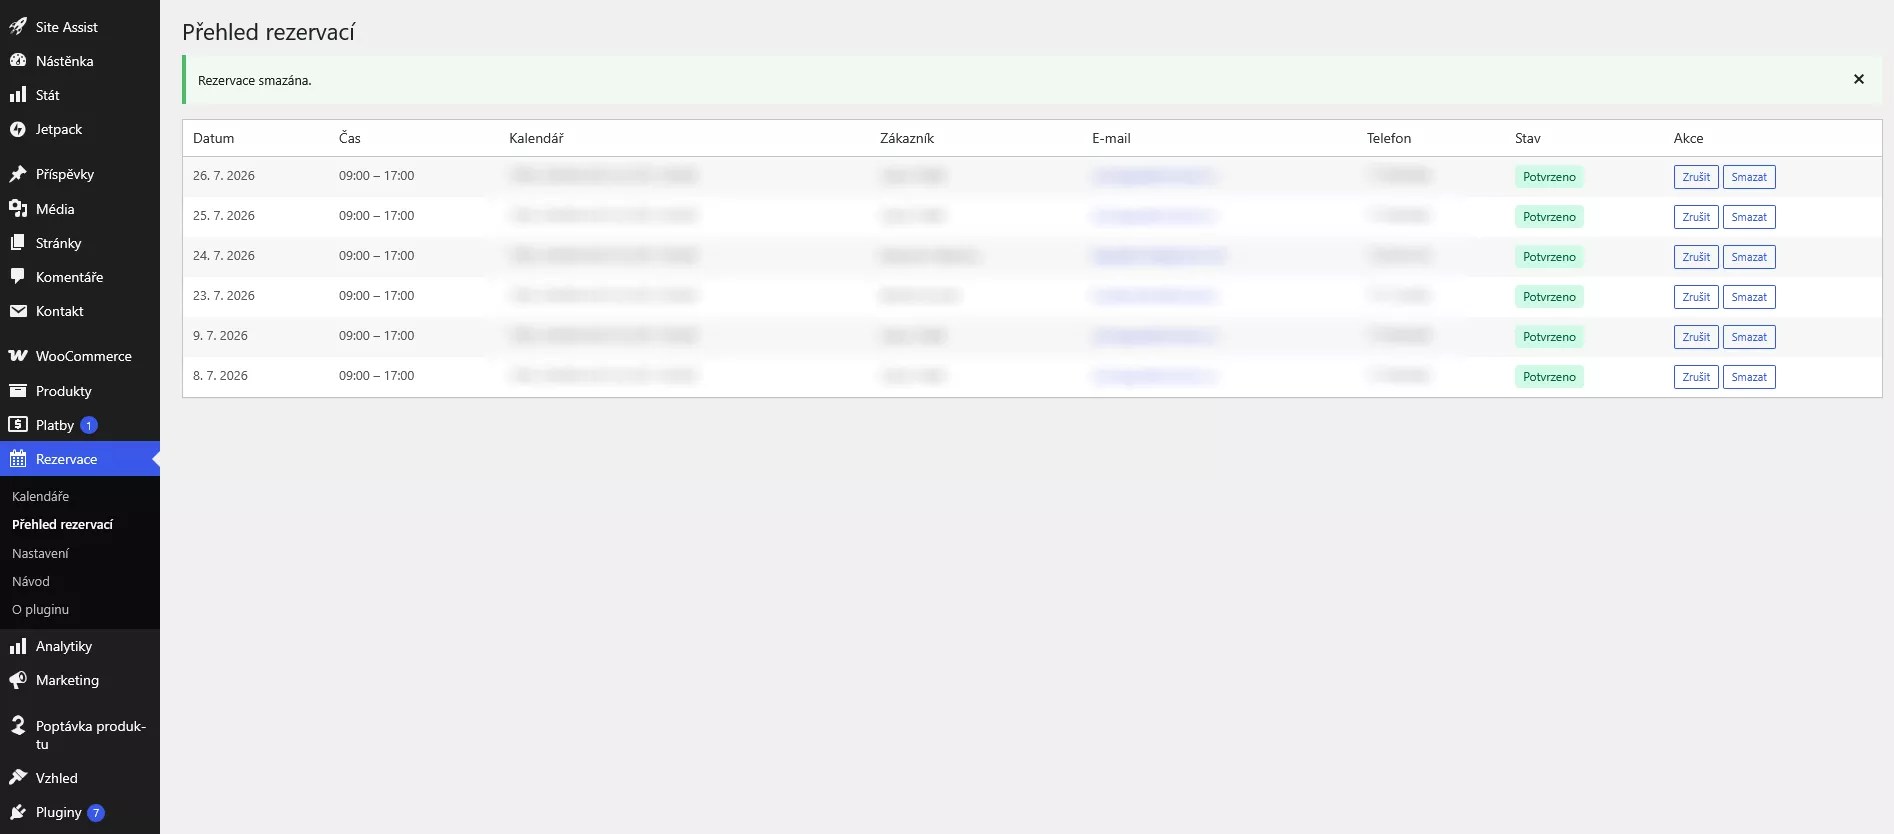
Task: Click the Zákazník column header
Action: (x=907, y=138)
